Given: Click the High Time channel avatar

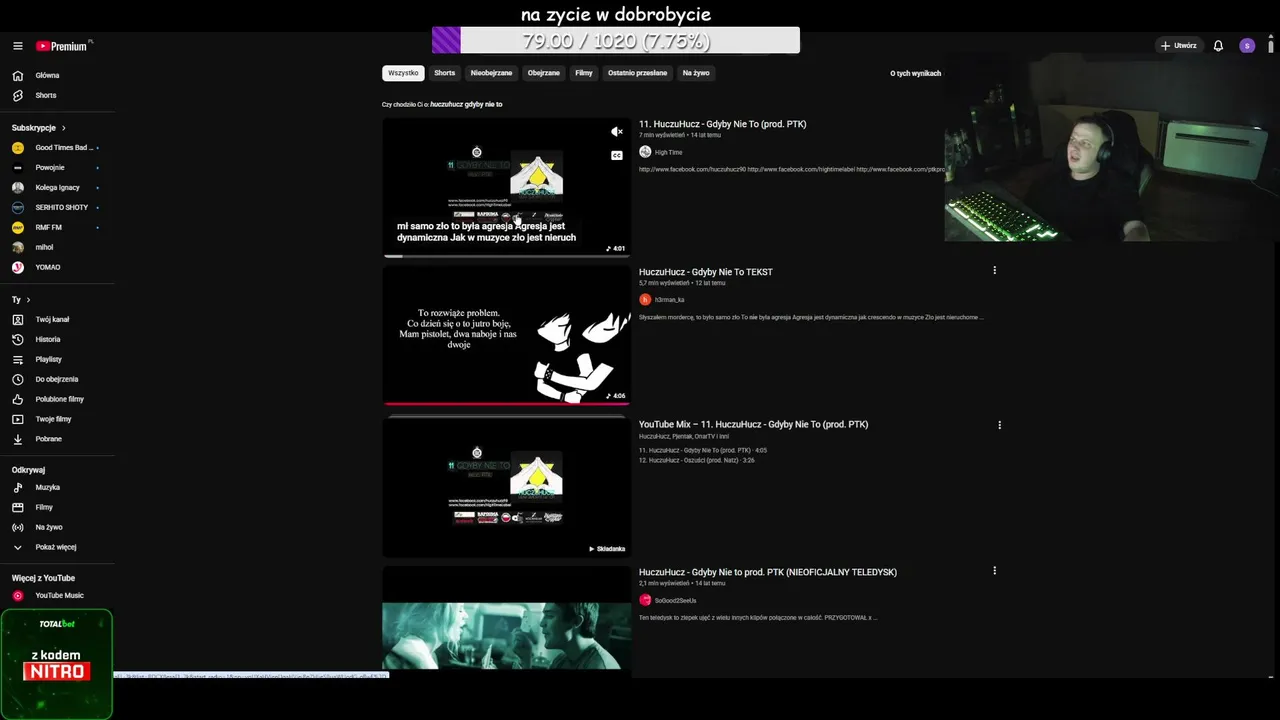Looking at the screenshot, I should 645,152.
